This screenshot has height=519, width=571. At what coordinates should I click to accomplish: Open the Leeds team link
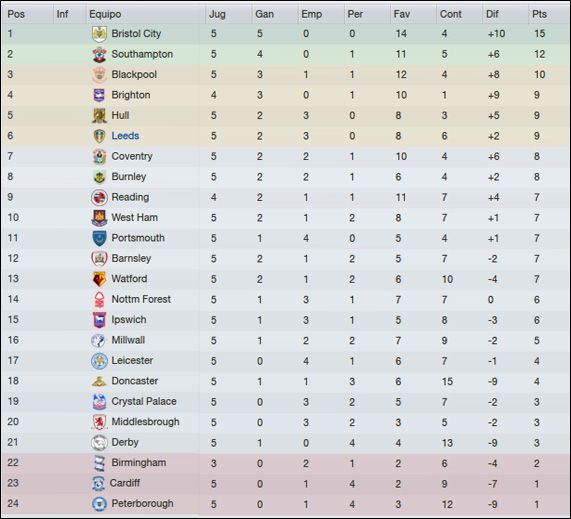pyautogui.click(x=125, y=136)
